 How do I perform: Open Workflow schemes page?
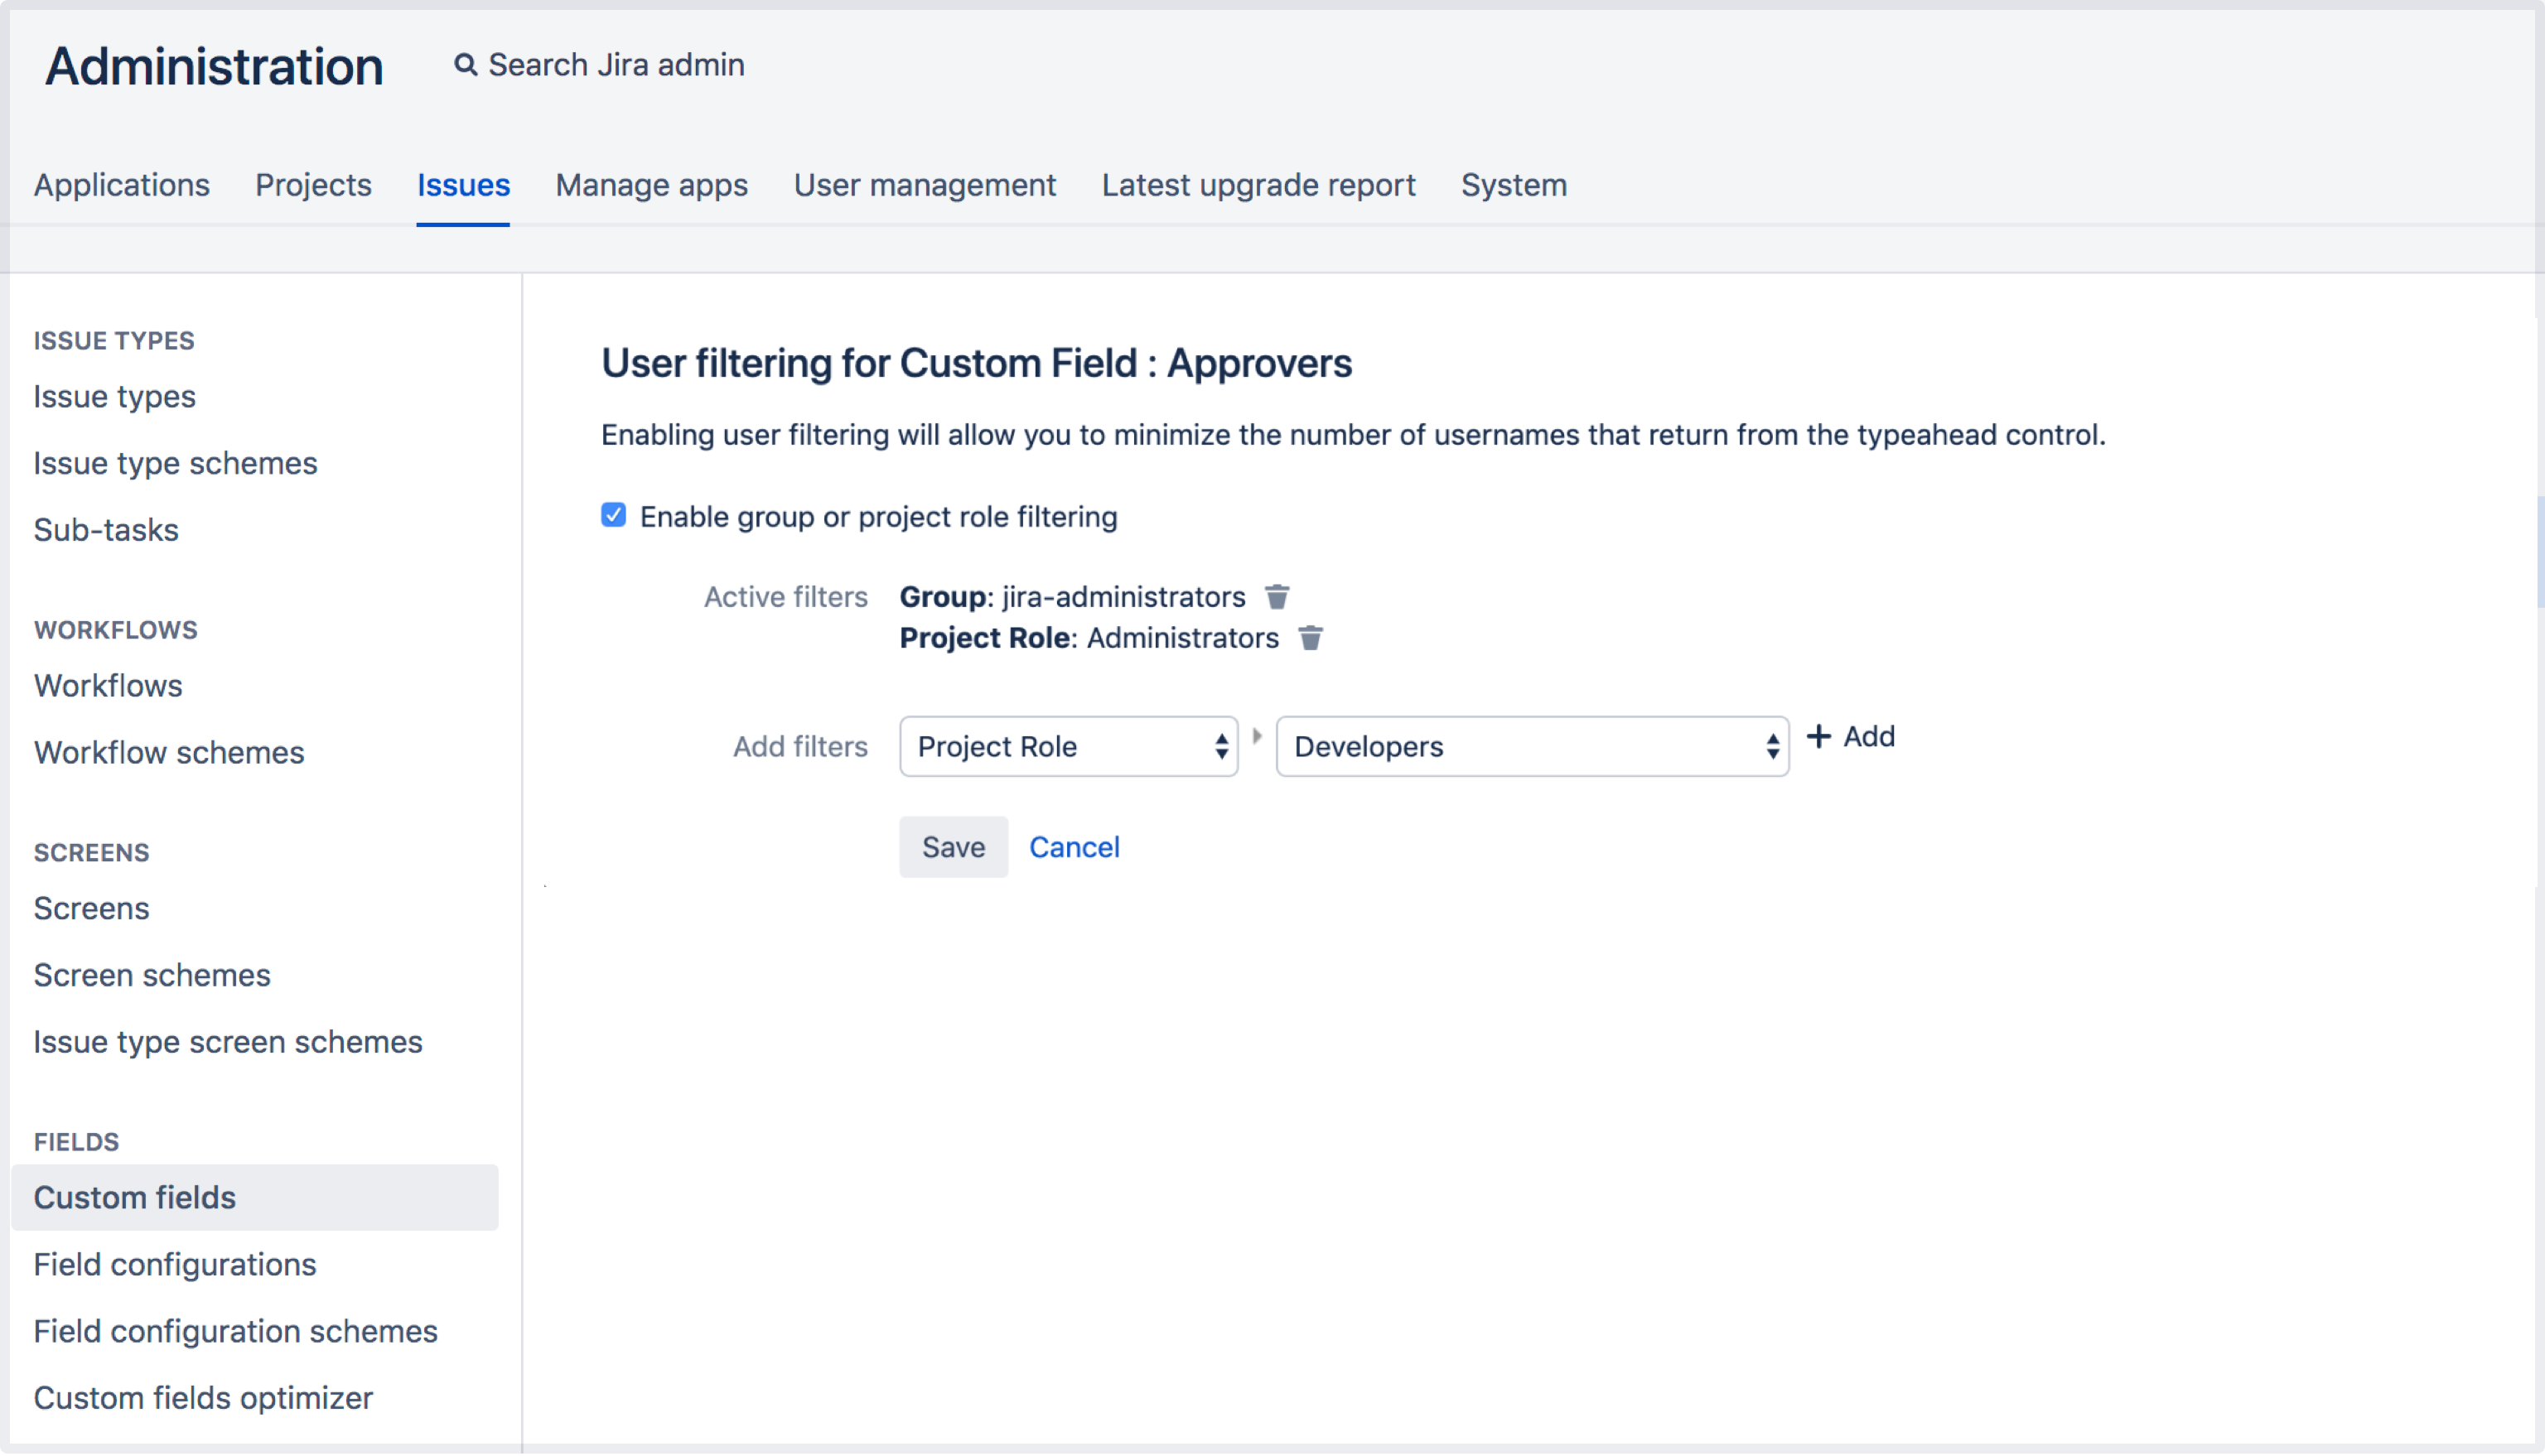pos(169,753)
